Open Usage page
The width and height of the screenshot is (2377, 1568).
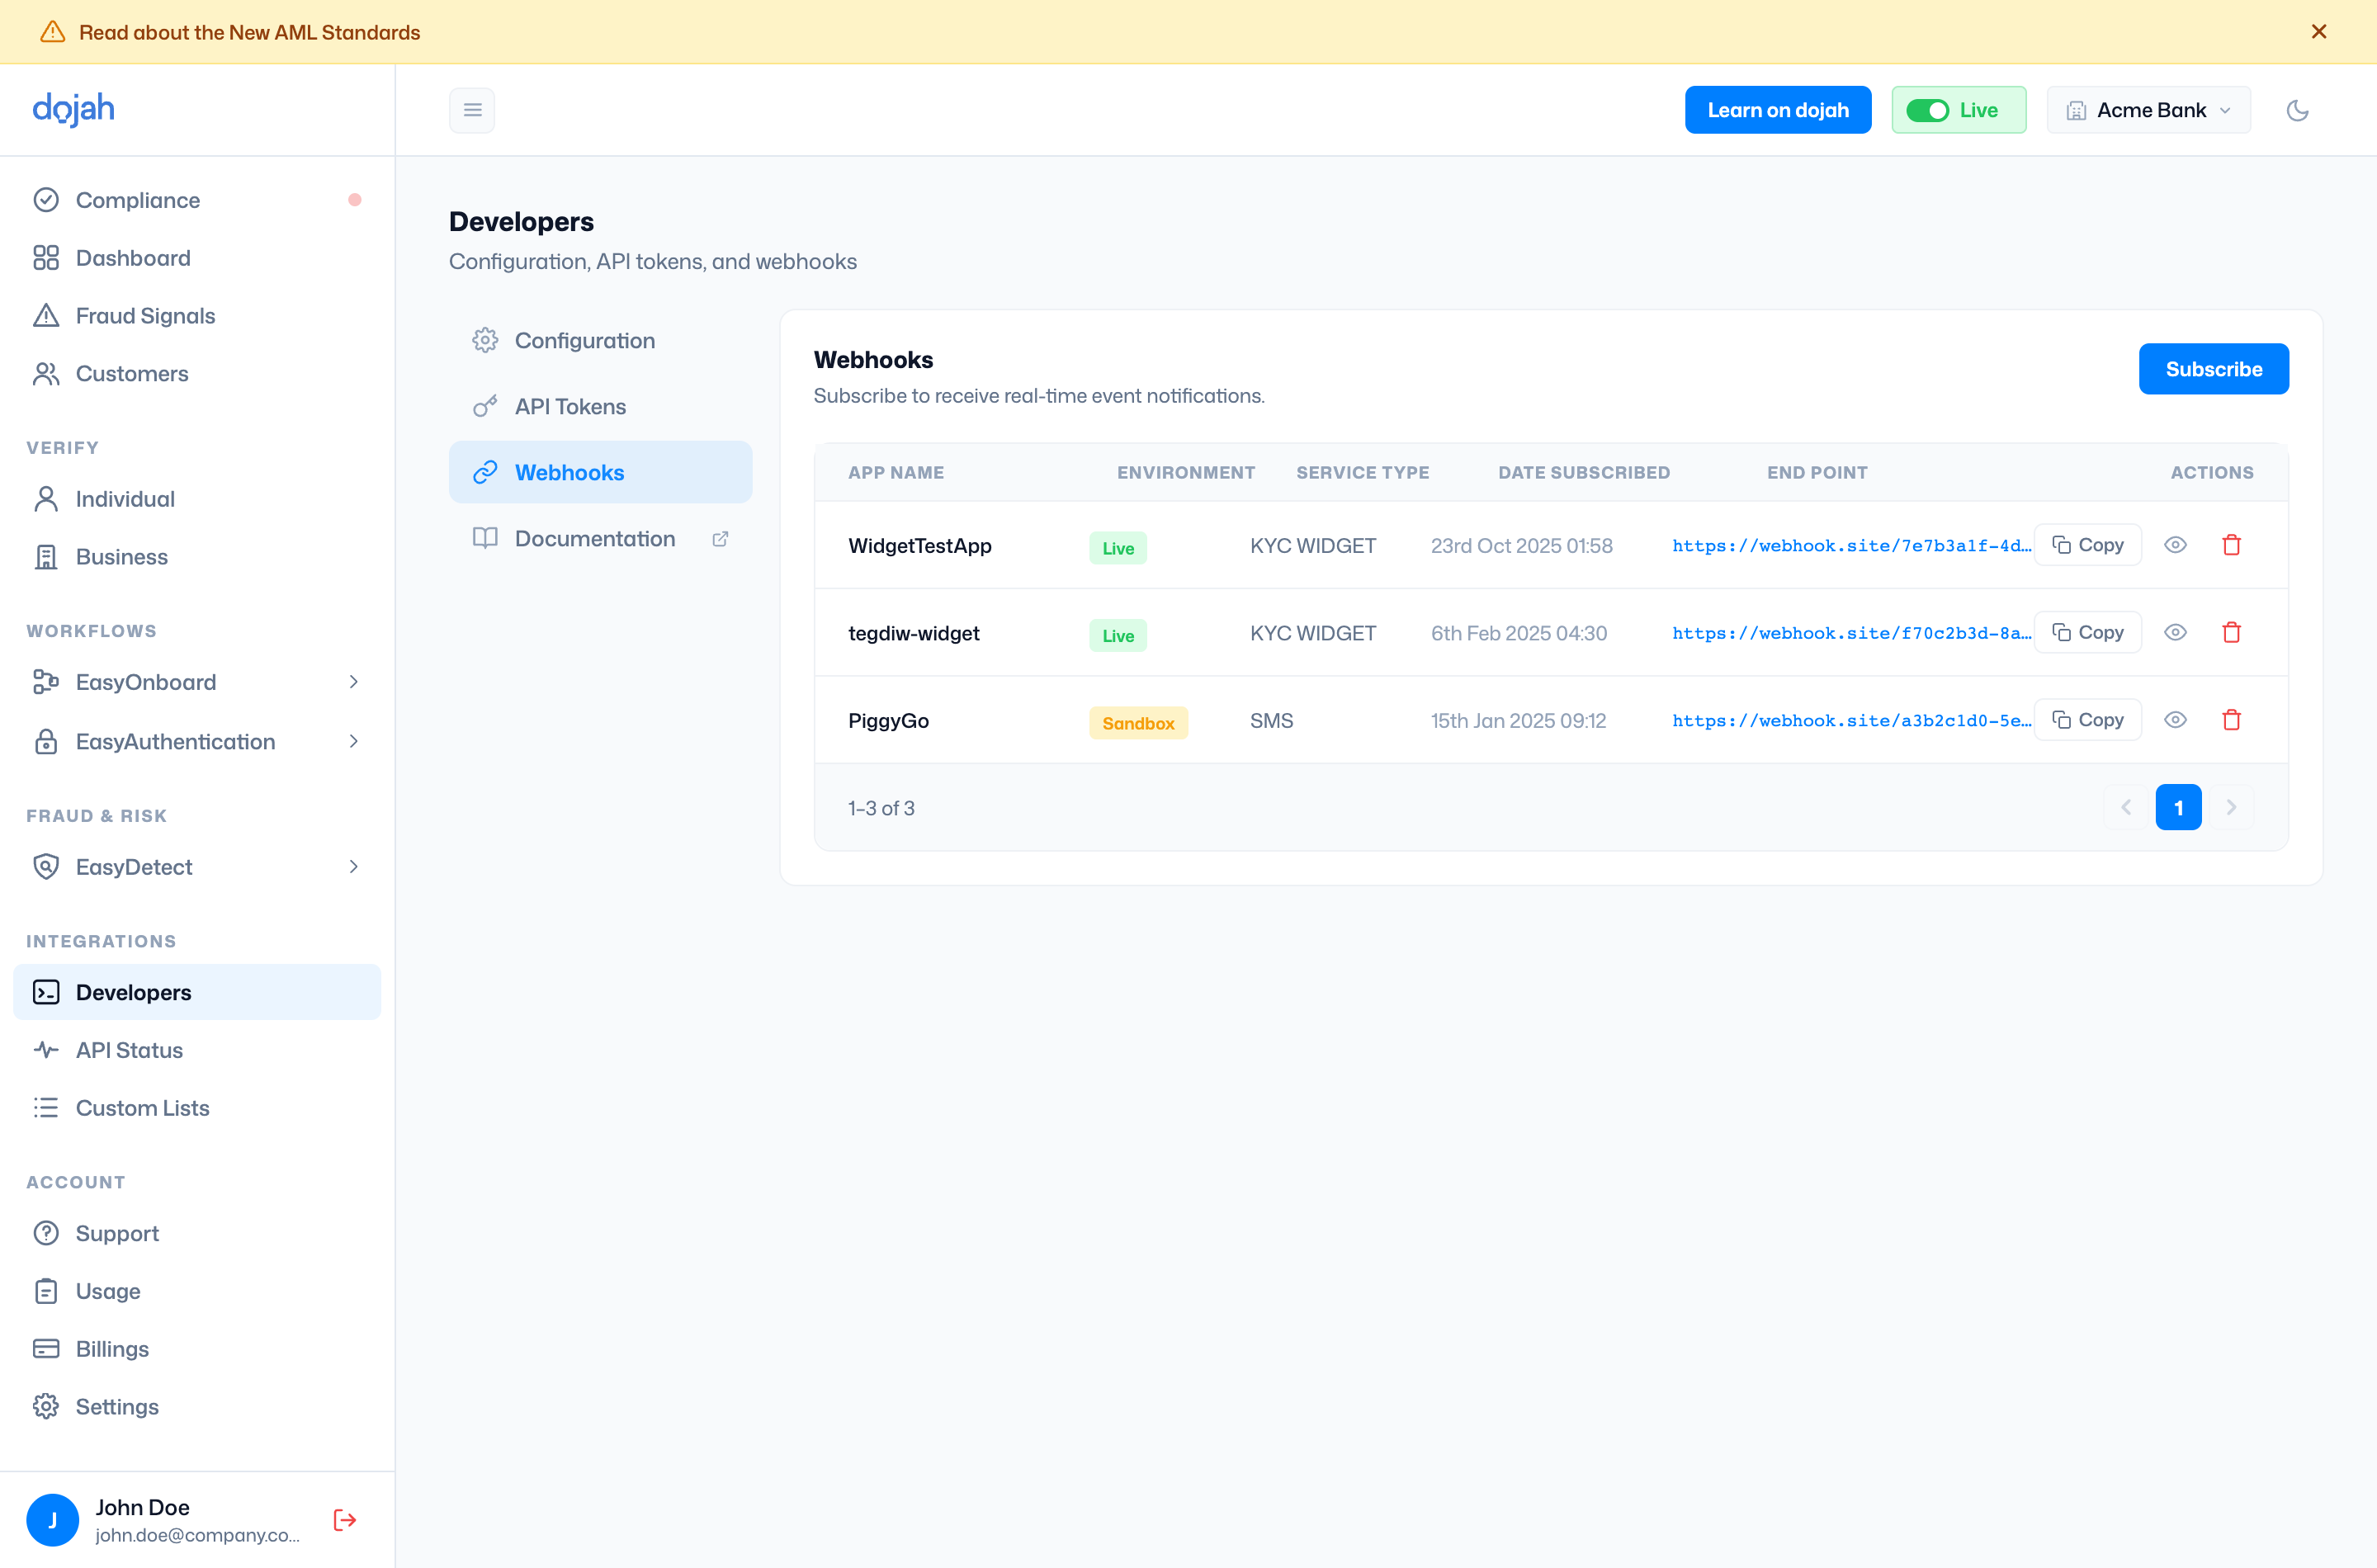197,1291
